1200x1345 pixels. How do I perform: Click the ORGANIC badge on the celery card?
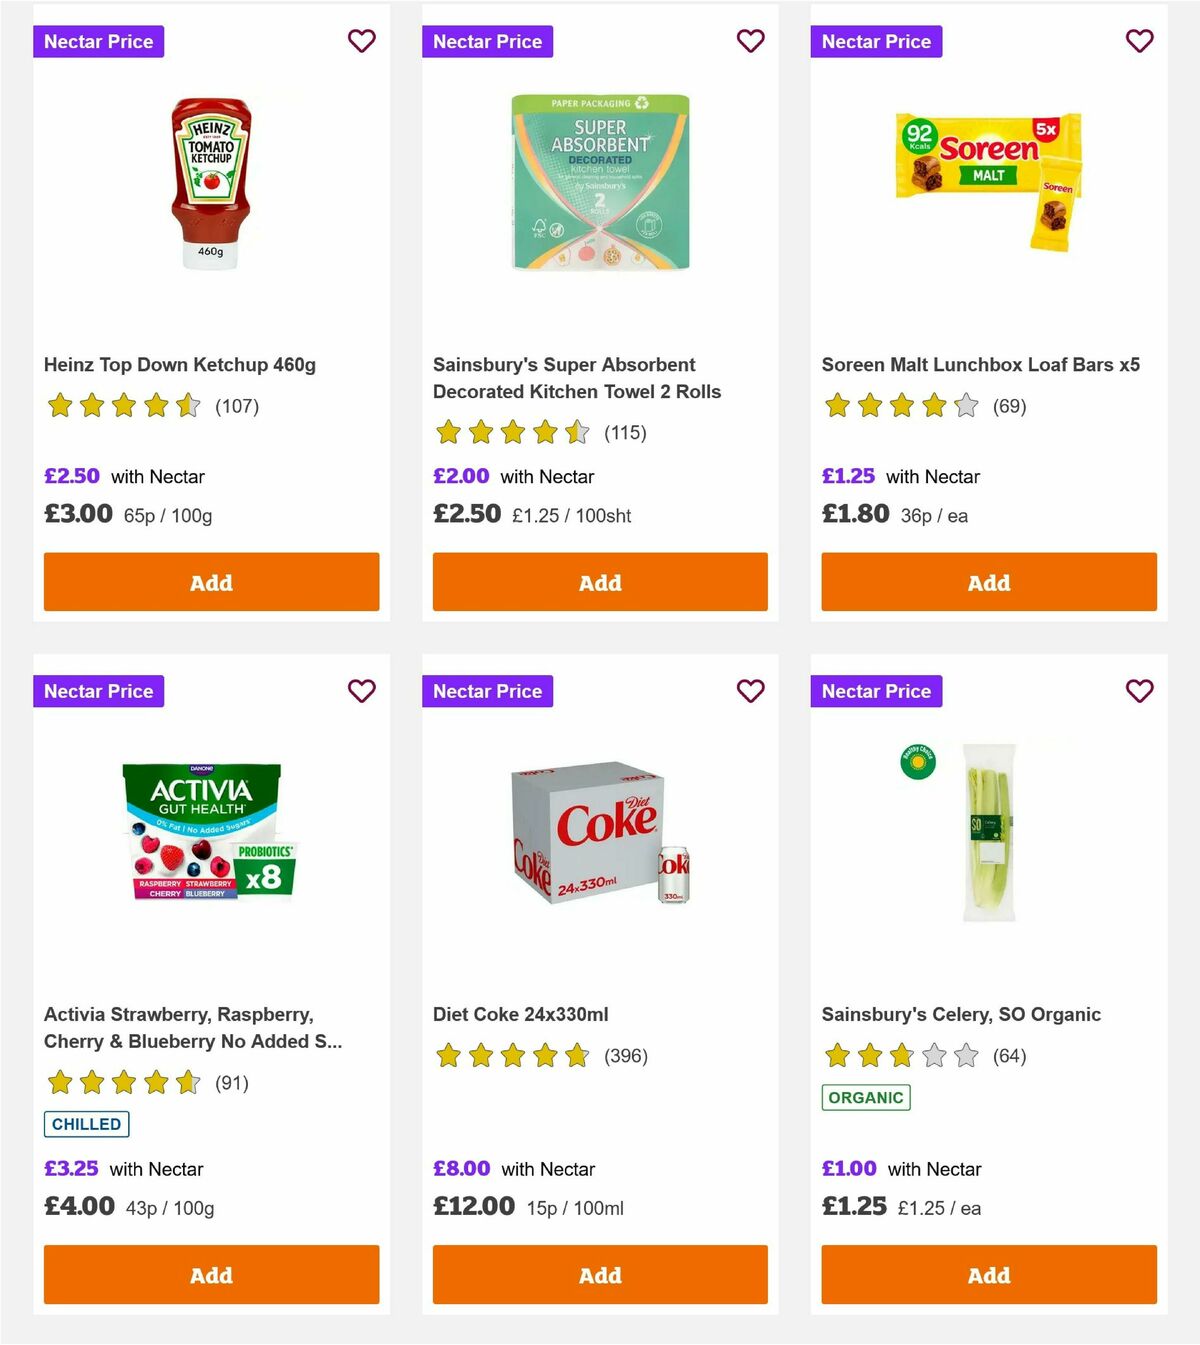click(866, 1097)
